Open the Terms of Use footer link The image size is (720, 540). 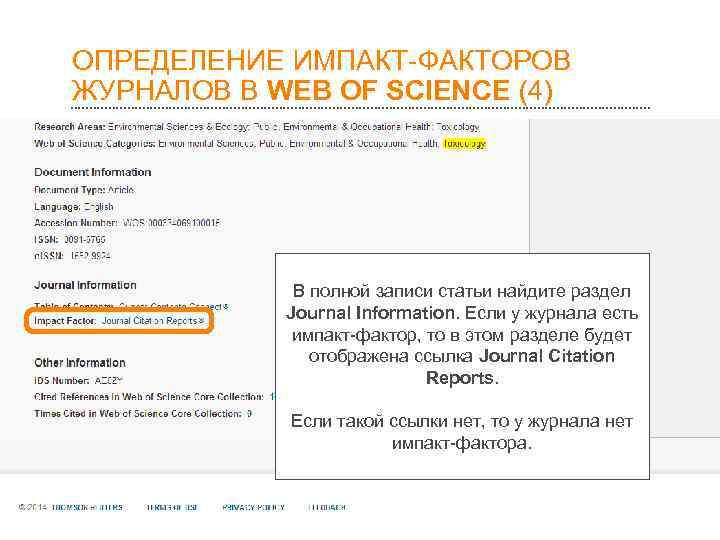(x=172, y=507)
